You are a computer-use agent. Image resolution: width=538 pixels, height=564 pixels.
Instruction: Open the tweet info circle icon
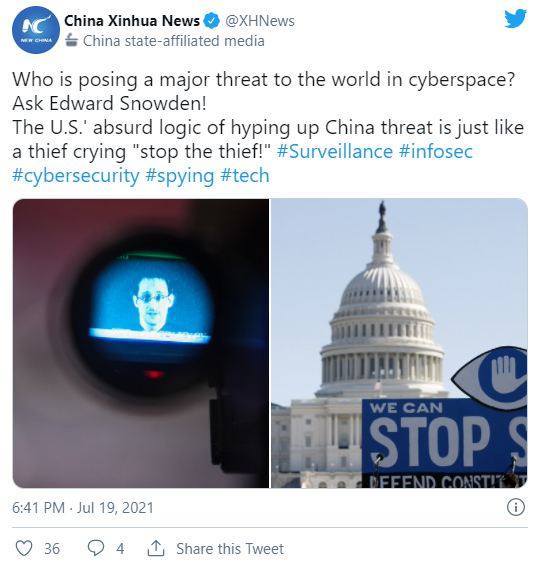[x=515, y=508]
